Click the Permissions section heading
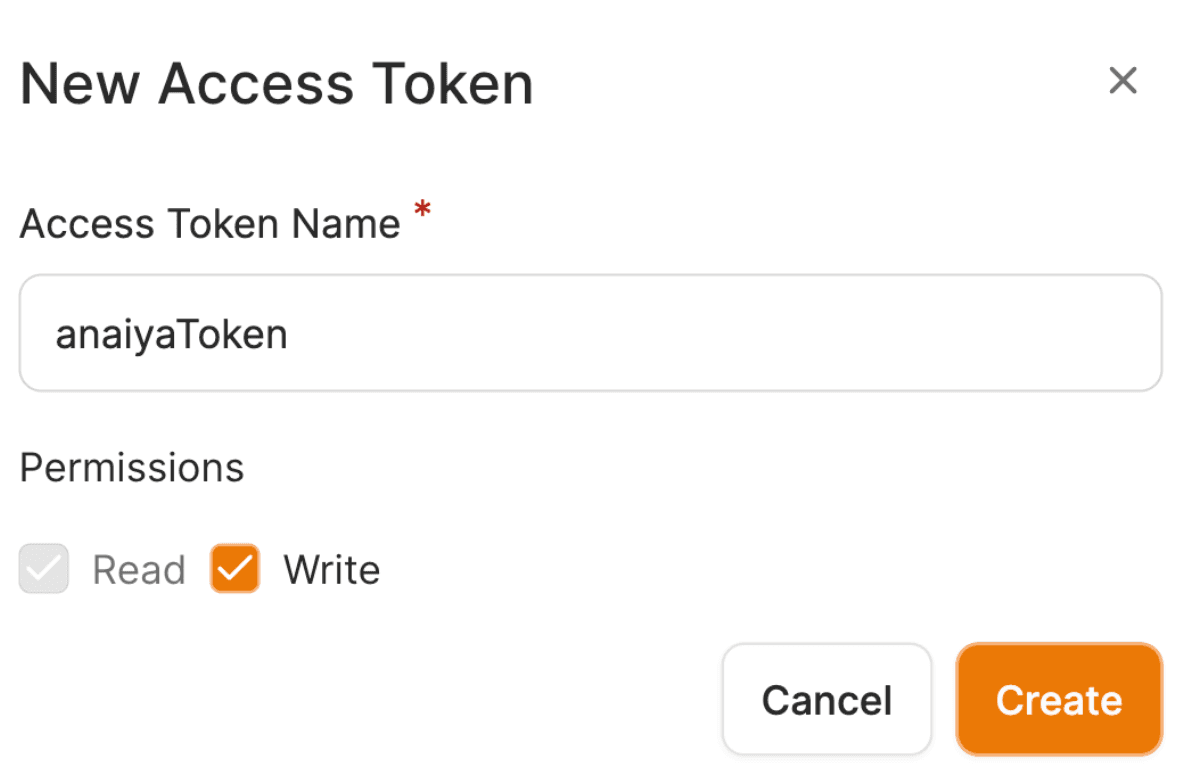This screenshot has width=1182, height=782. [x=132, y=467]
